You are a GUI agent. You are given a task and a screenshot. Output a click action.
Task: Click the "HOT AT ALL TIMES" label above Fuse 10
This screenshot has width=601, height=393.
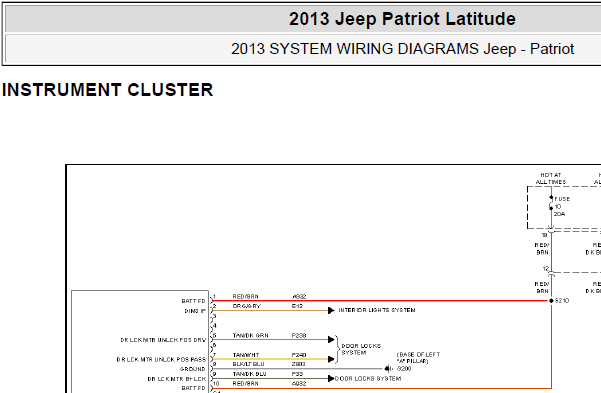(551, 179)
